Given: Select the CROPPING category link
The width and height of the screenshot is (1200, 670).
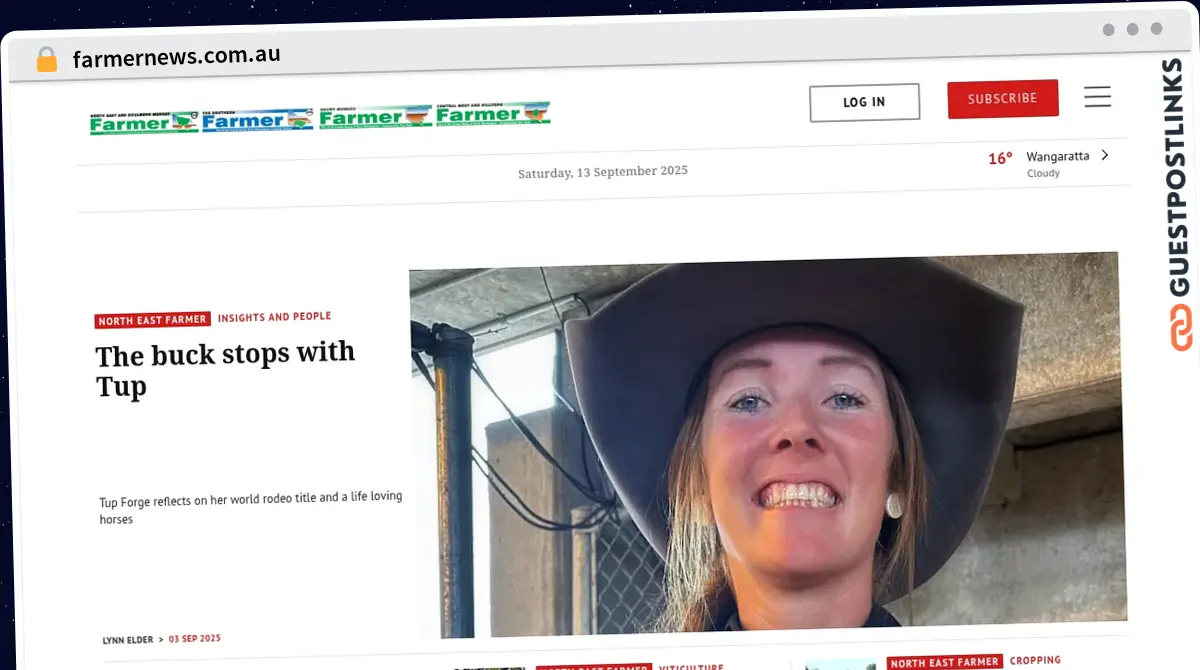Looking at the screenshot, I should (1035, 660).
